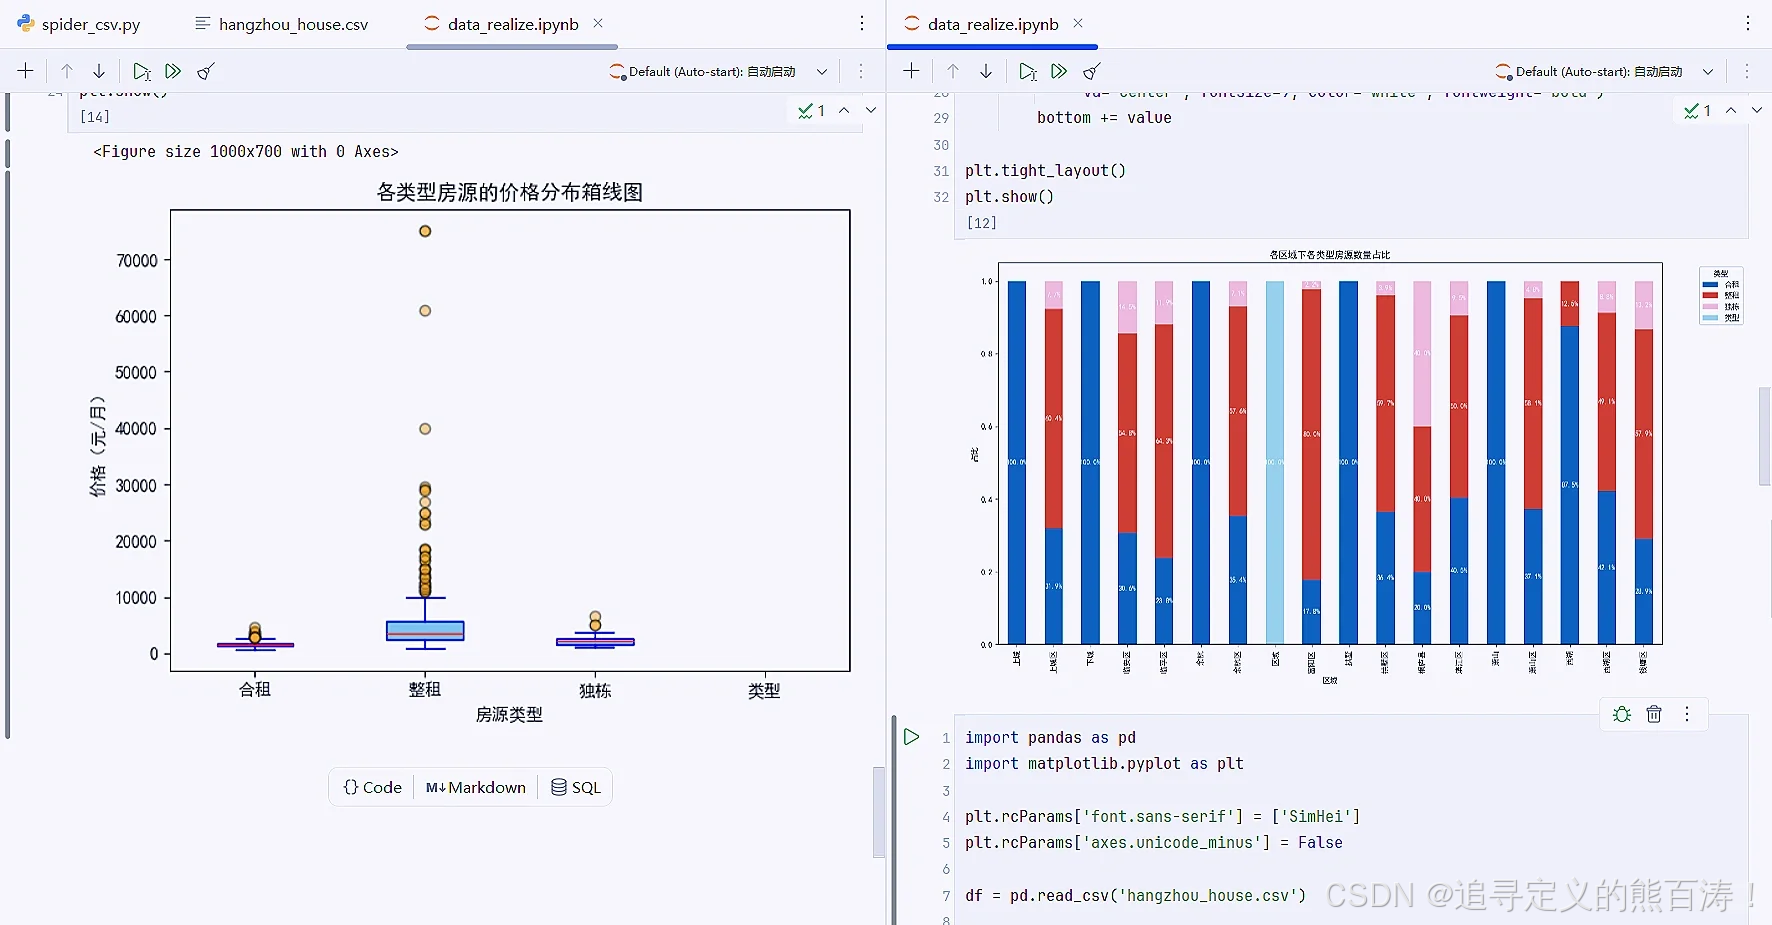Click left pane vertical scrollbar

(879, 812)
